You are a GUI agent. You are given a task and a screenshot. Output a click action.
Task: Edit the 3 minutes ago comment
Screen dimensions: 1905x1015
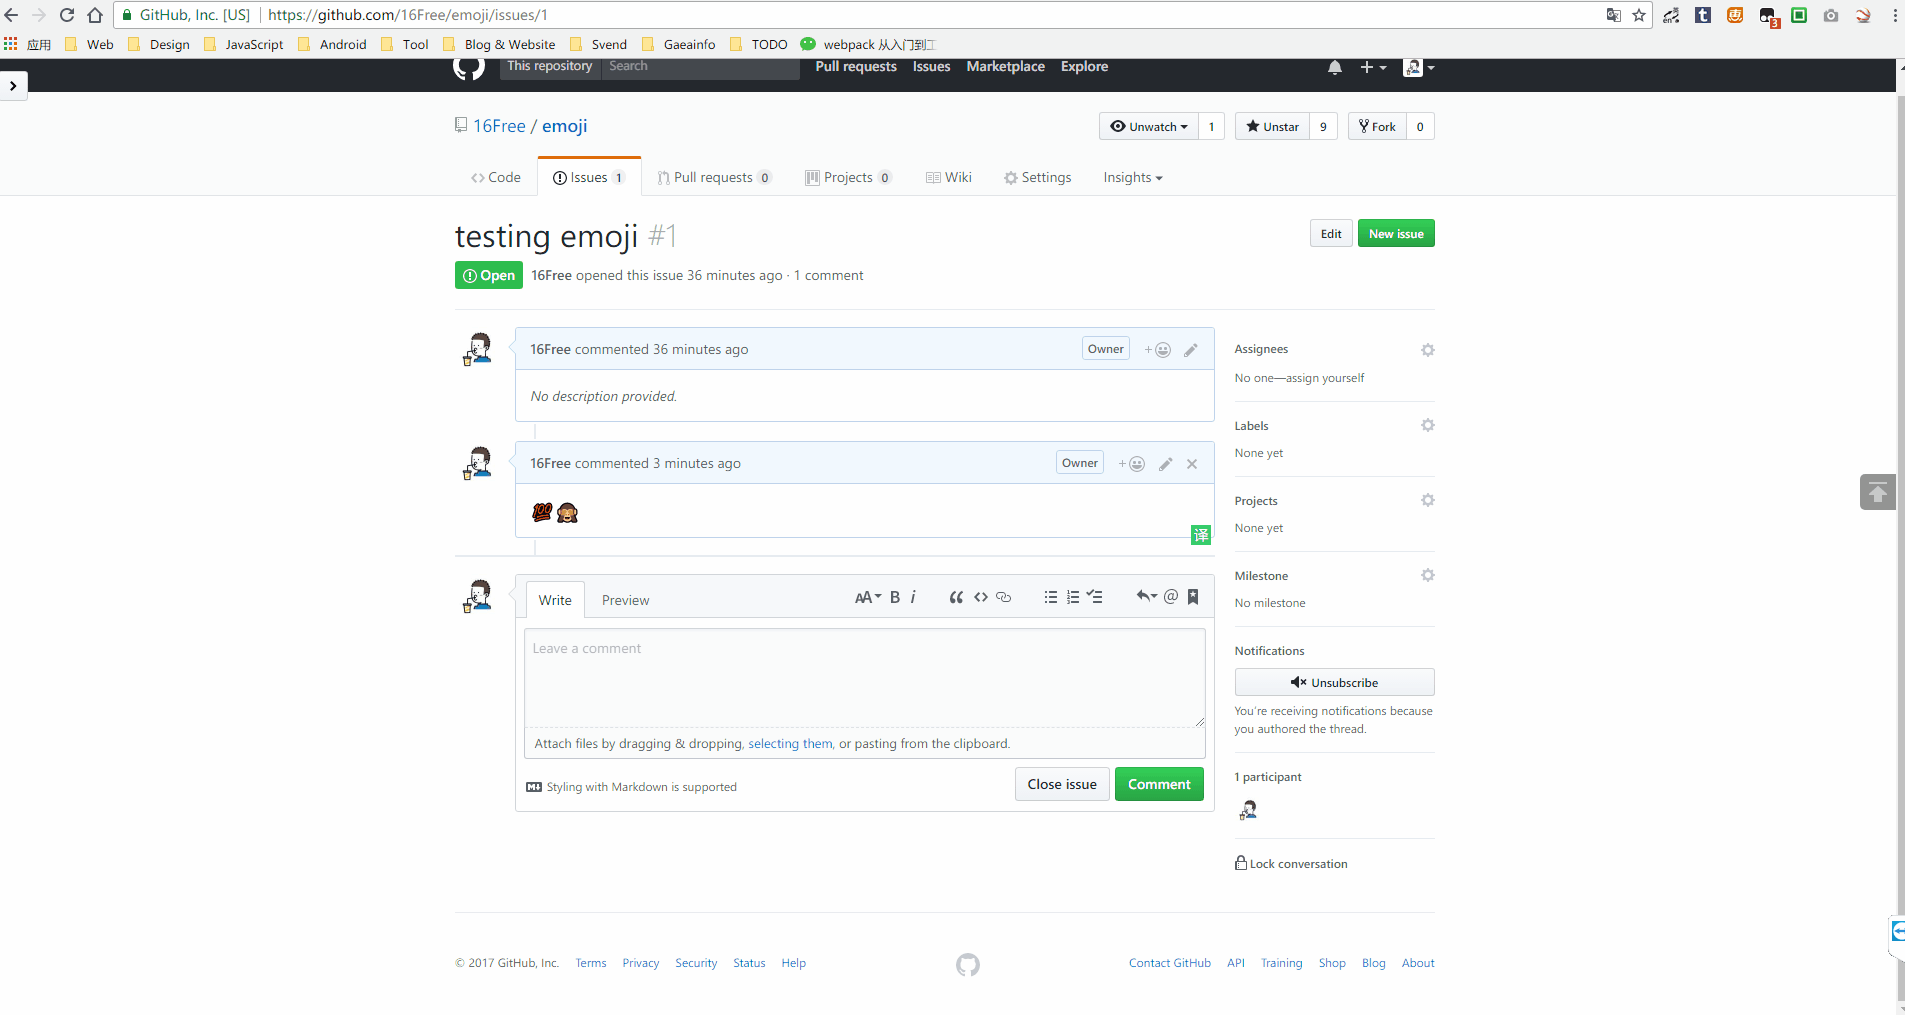pyautogui.click(x=1166, y=464)
